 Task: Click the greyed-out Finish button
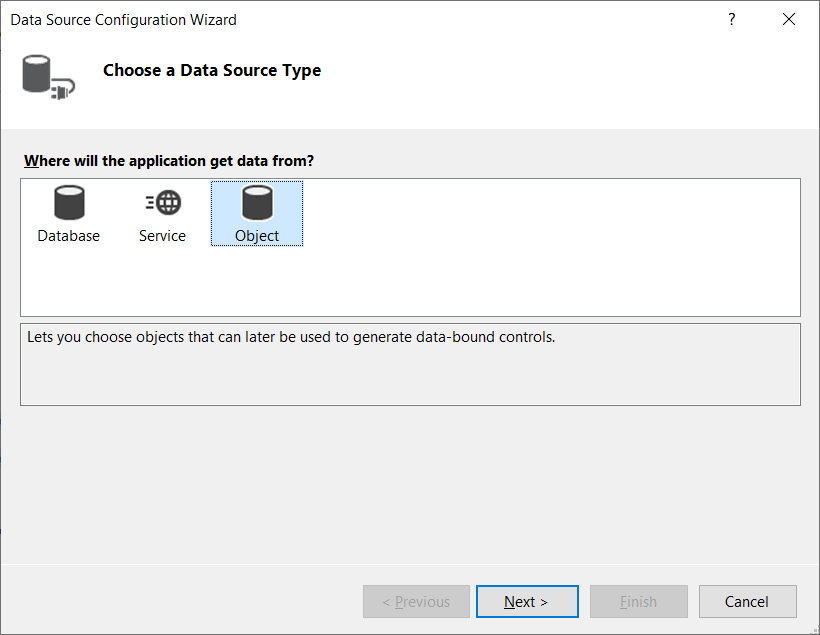[x=639, y=602]
